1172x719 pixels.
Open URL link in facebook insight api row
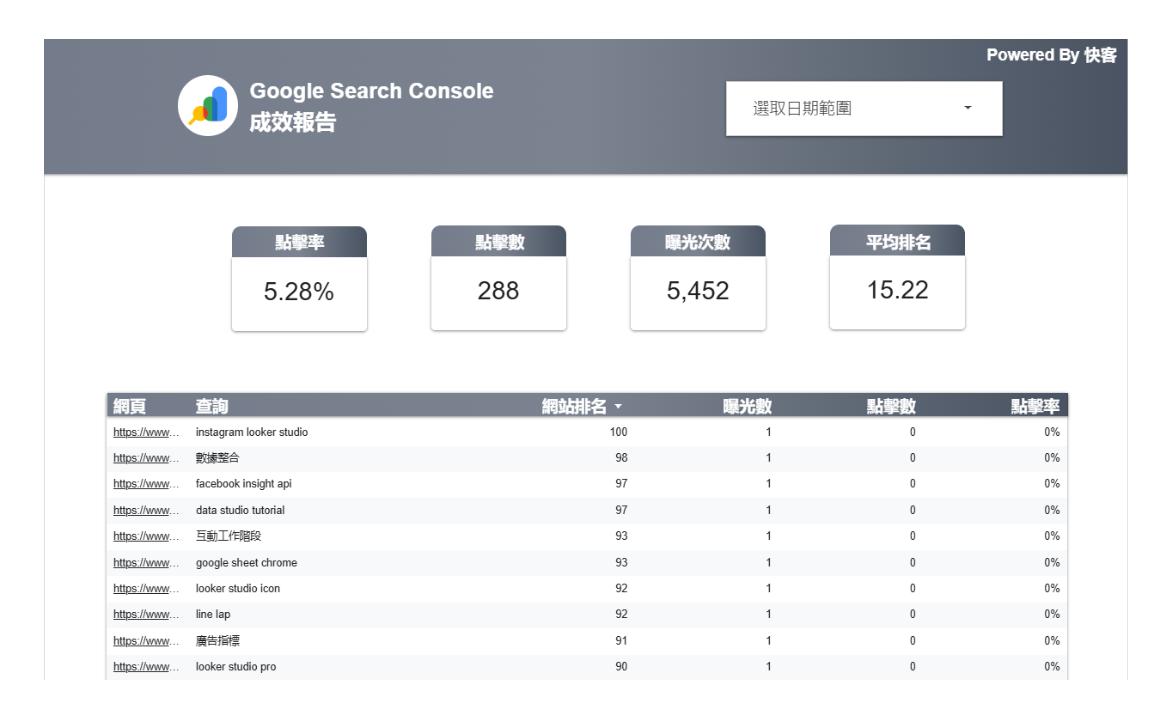tap(146, 484)
